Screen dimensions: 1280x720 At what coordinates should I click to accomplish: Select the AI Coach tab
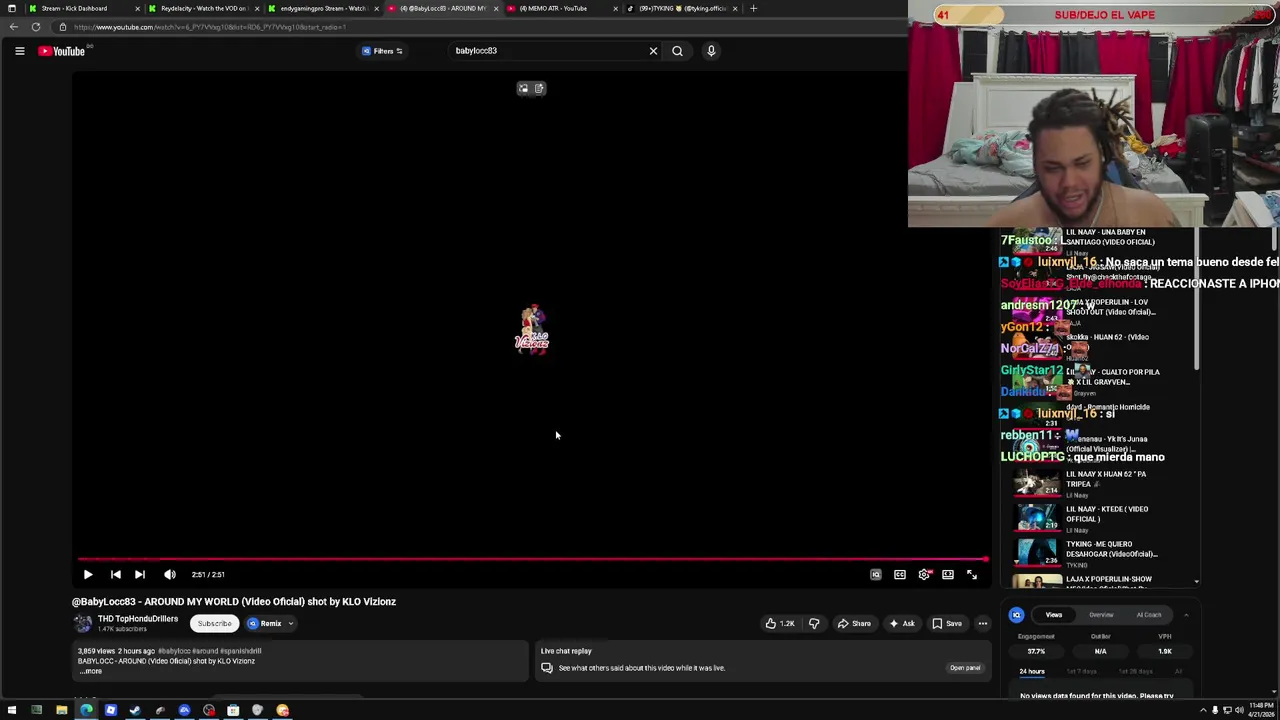coord(1149,615)
